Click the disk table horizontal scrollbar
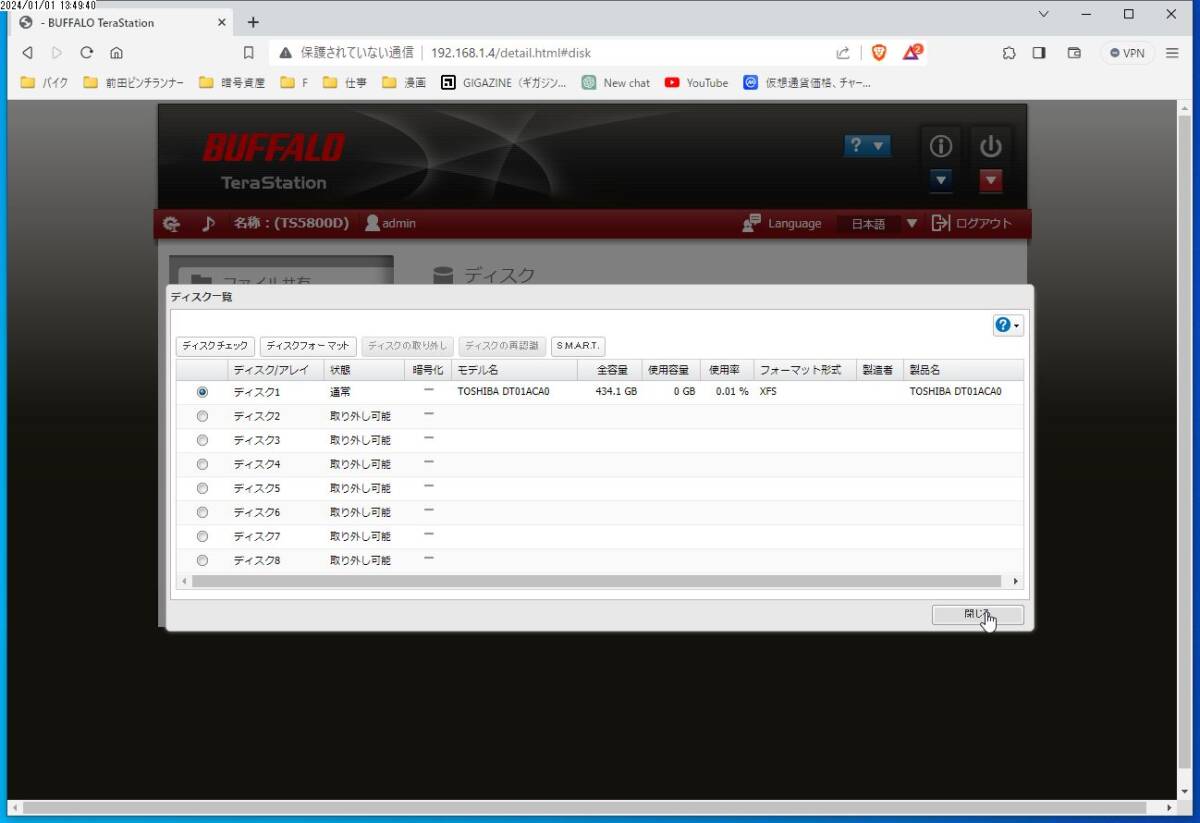Viewport: 1200px width, 823px height. [596, 581]
